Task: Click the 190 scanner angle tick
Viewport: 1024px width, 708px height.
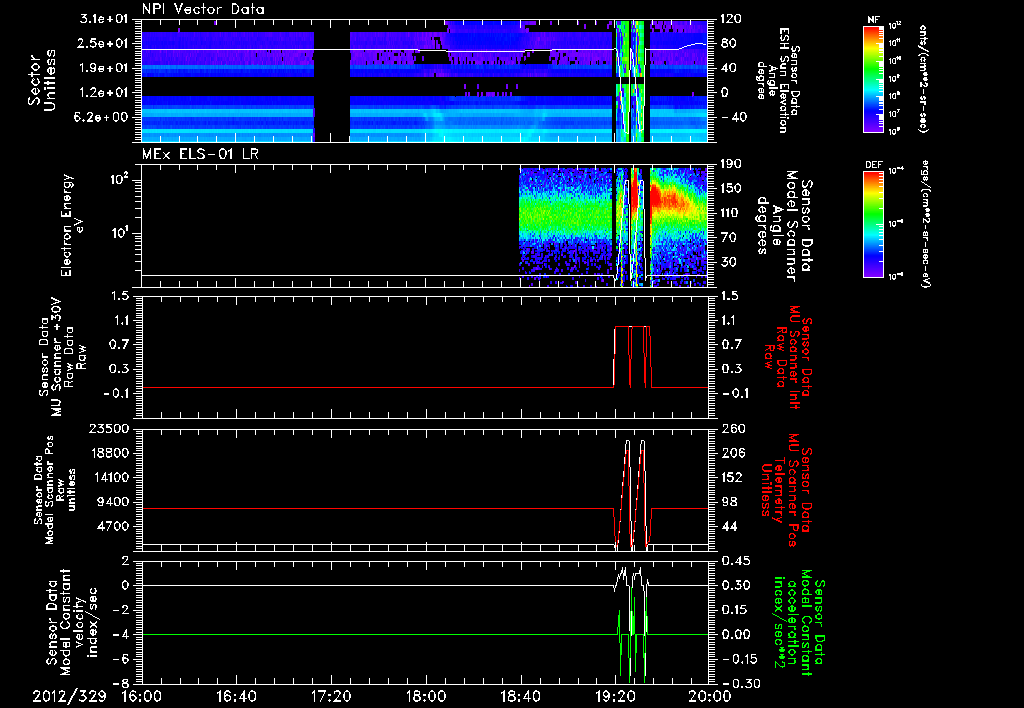Action: point(731,164)
